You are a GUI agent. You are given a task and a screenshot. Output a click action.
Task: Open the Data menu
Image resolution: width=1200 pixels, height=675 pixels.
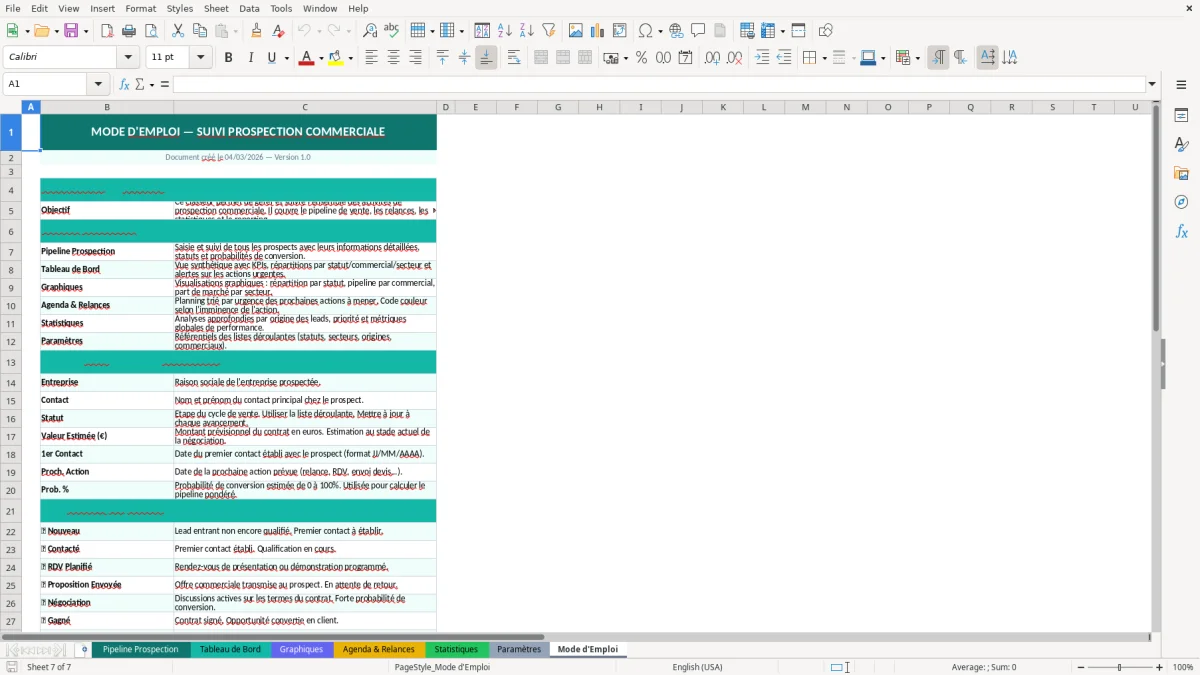[x=249, y=8]
